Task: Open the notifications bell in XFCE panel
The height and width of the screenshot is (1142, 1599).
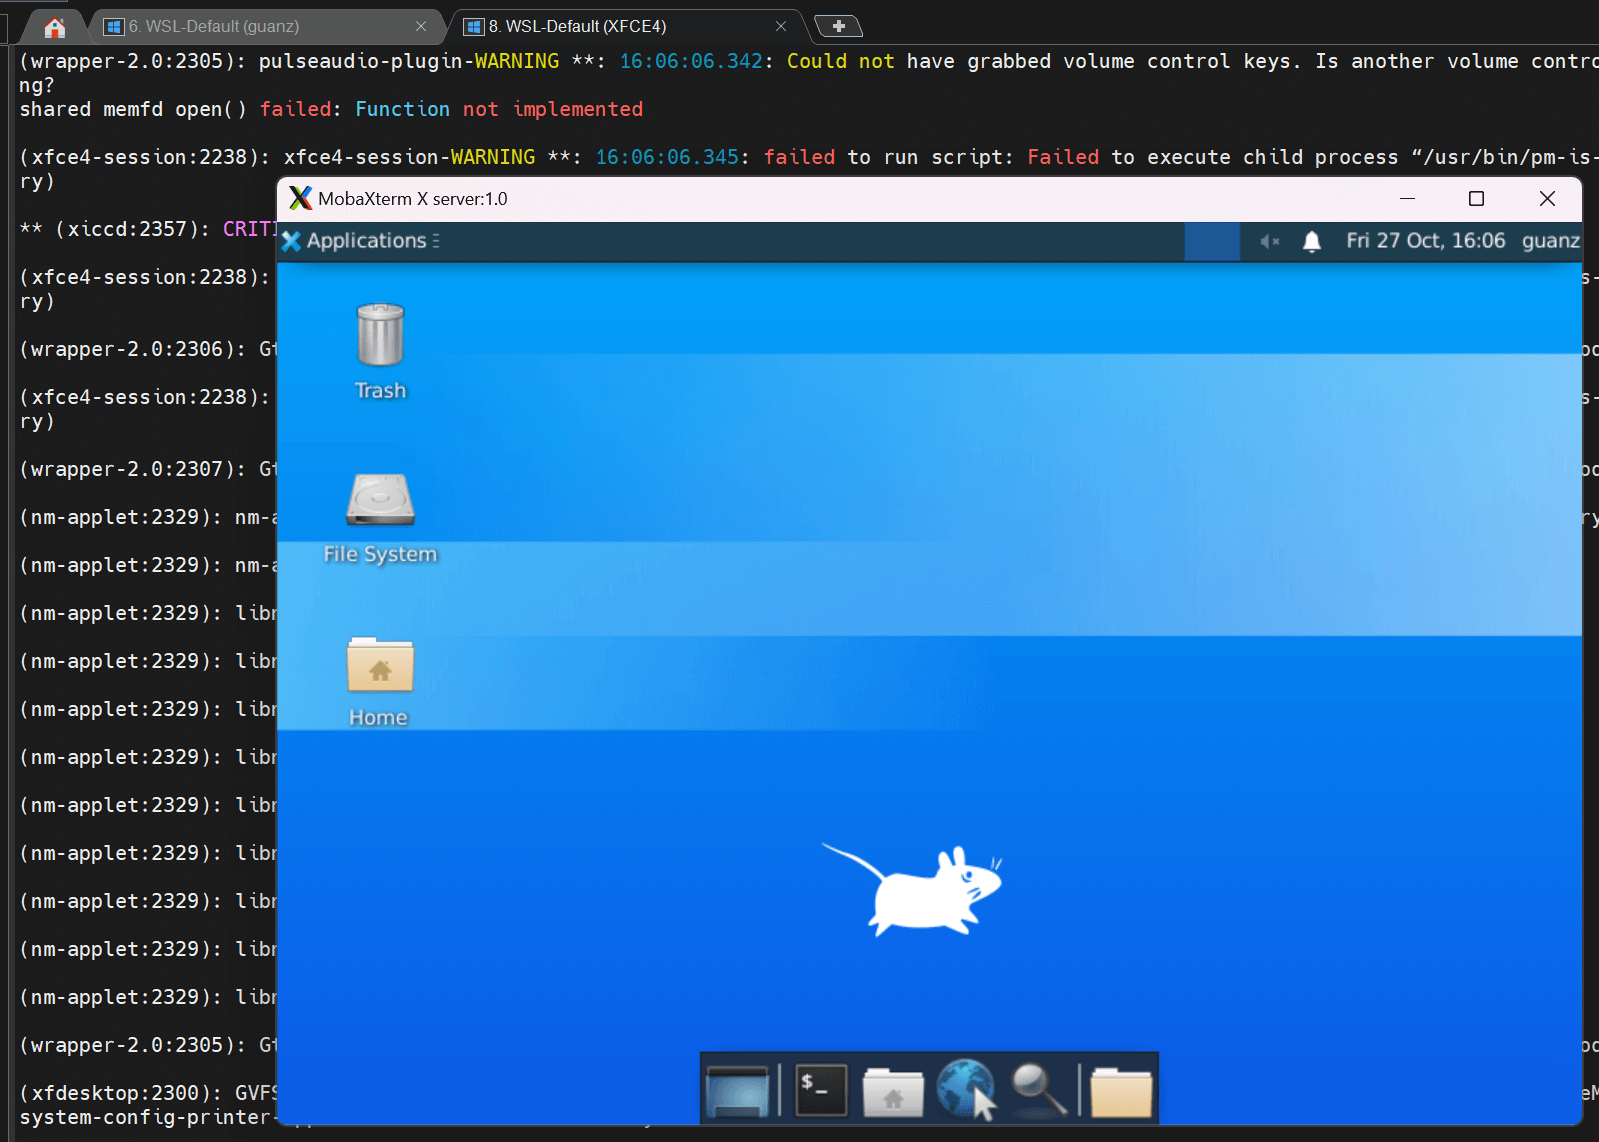Action: point(1312,241)
